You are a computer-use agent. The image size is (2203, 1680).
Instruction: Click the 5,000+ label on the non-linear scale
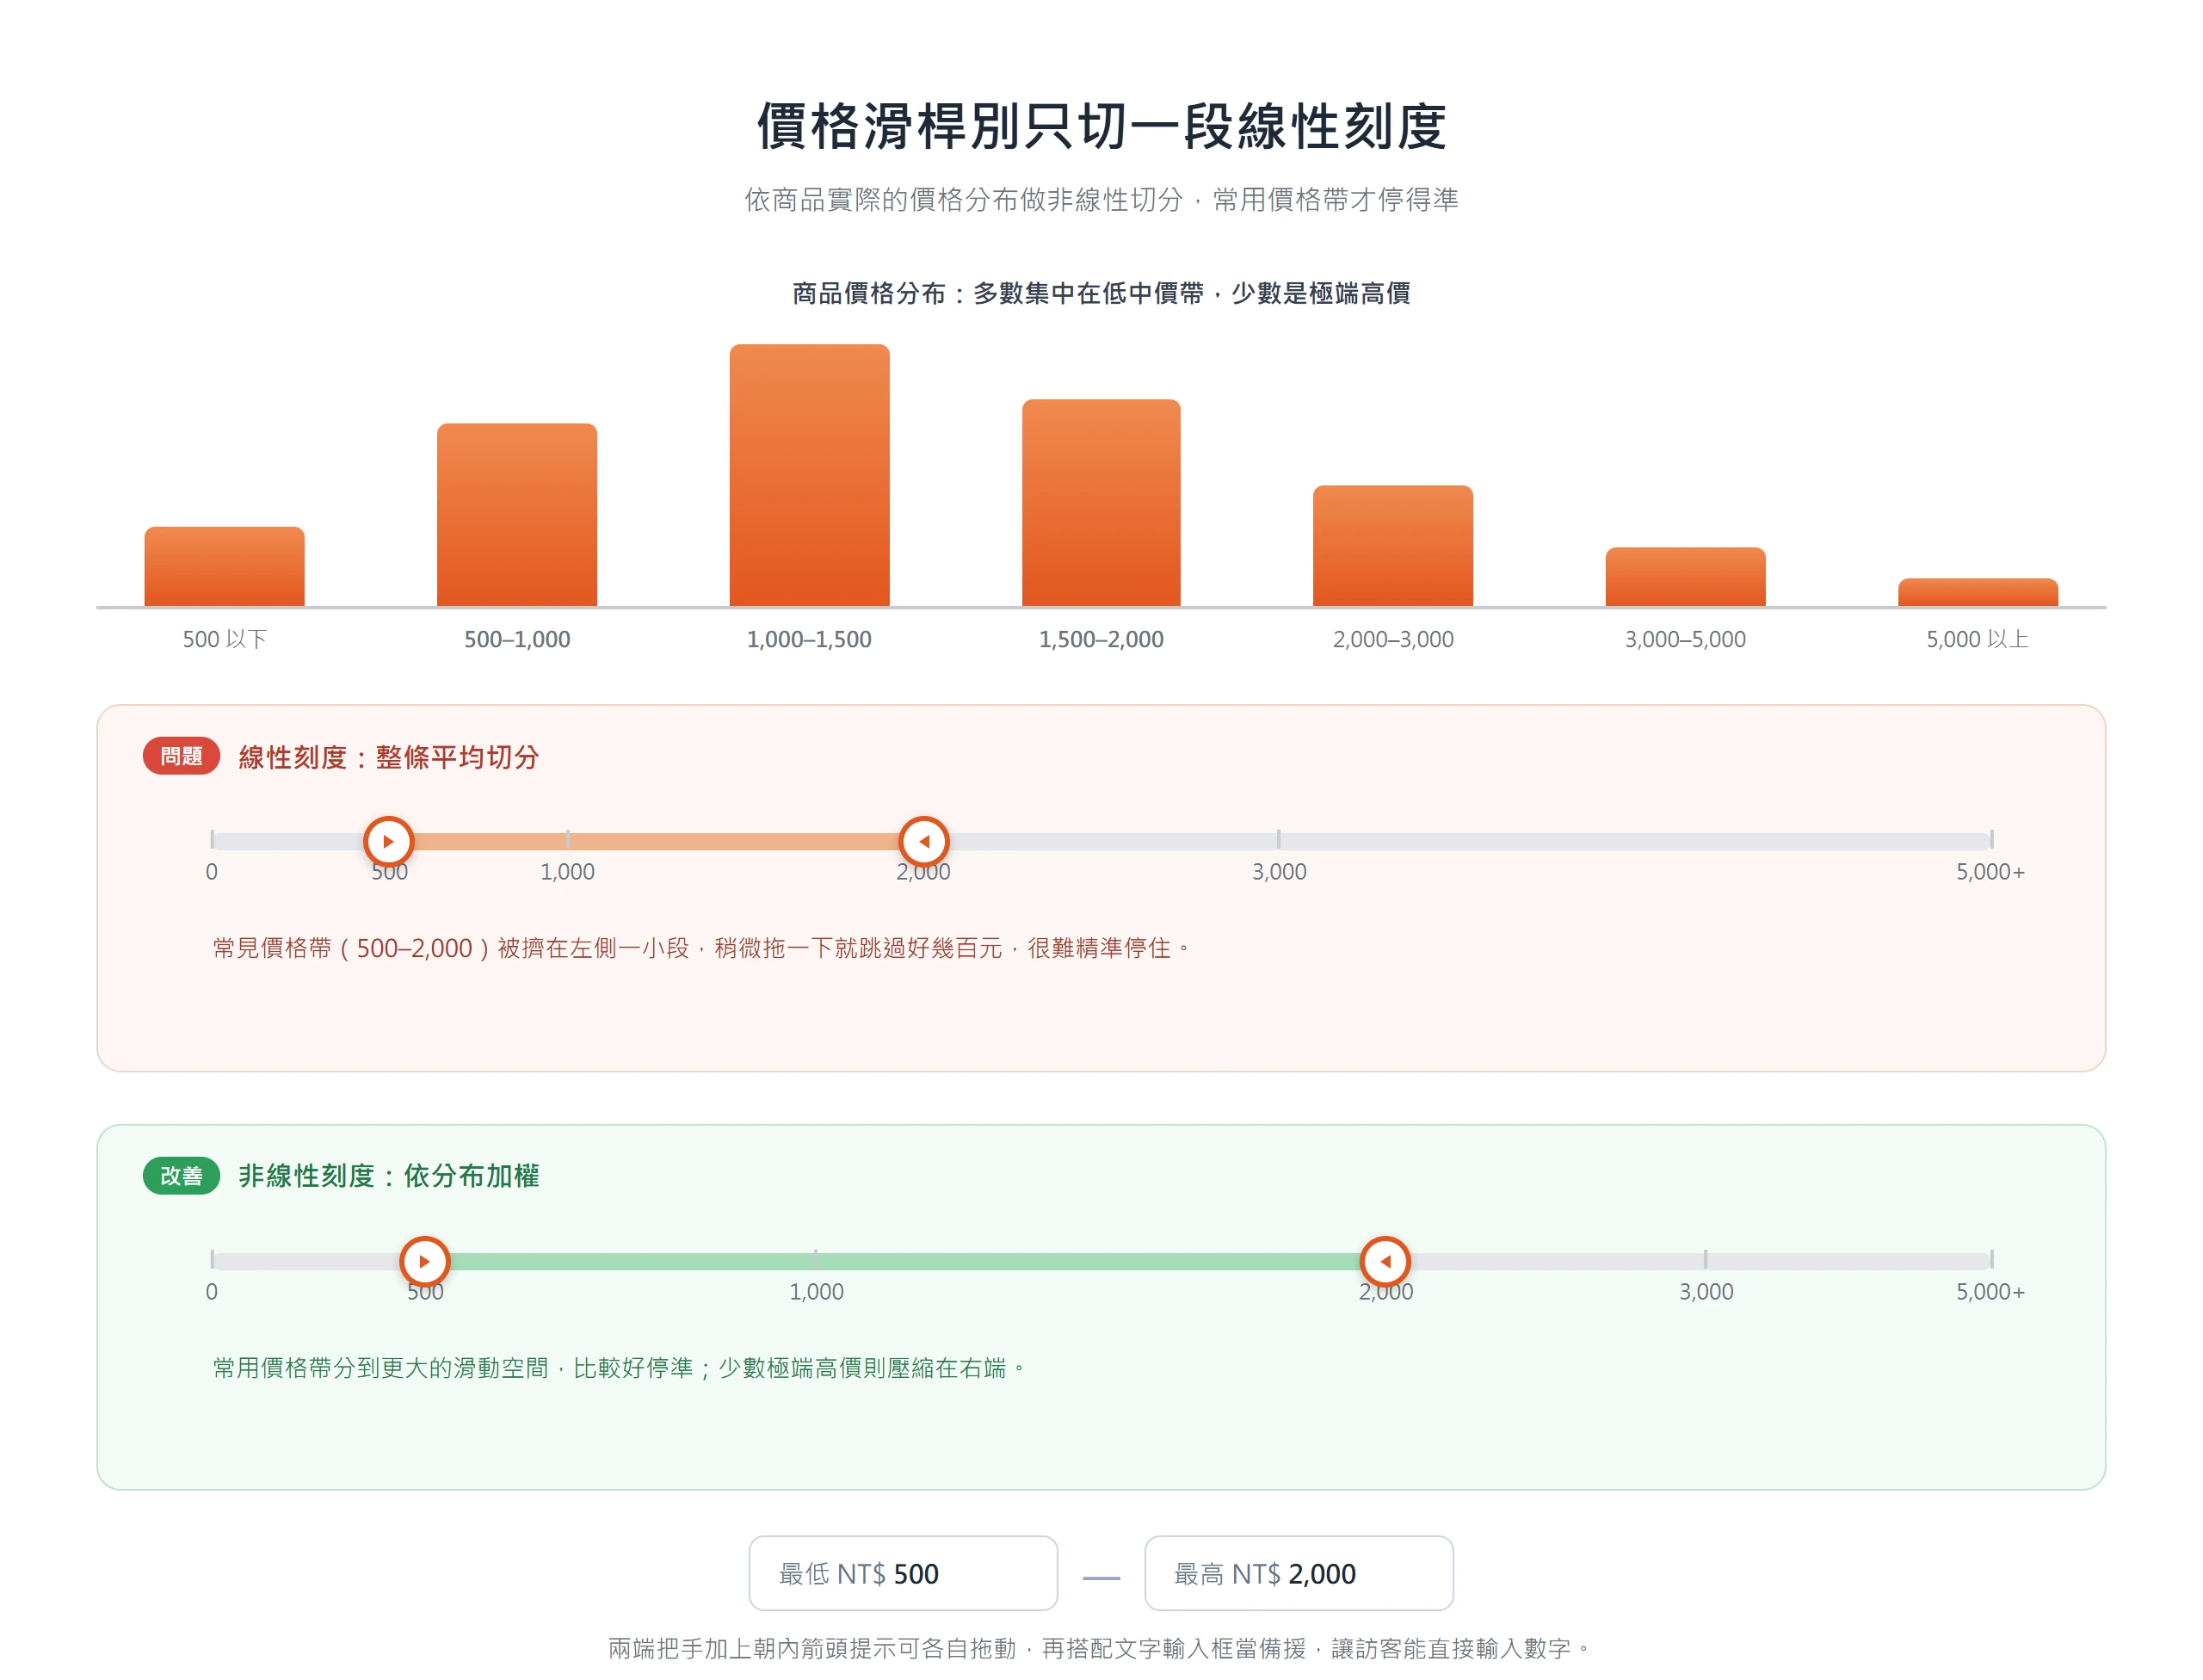point(1990,1292)
